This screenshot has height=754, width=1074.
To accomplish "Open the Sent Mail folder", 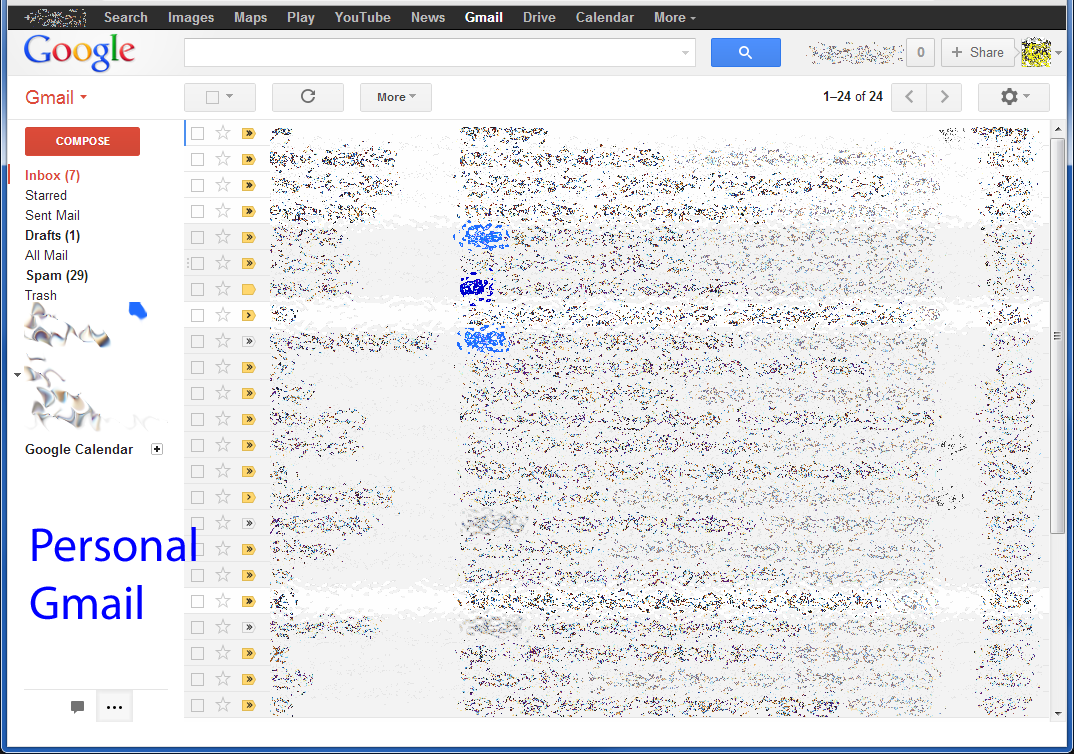I will point(53,215).
